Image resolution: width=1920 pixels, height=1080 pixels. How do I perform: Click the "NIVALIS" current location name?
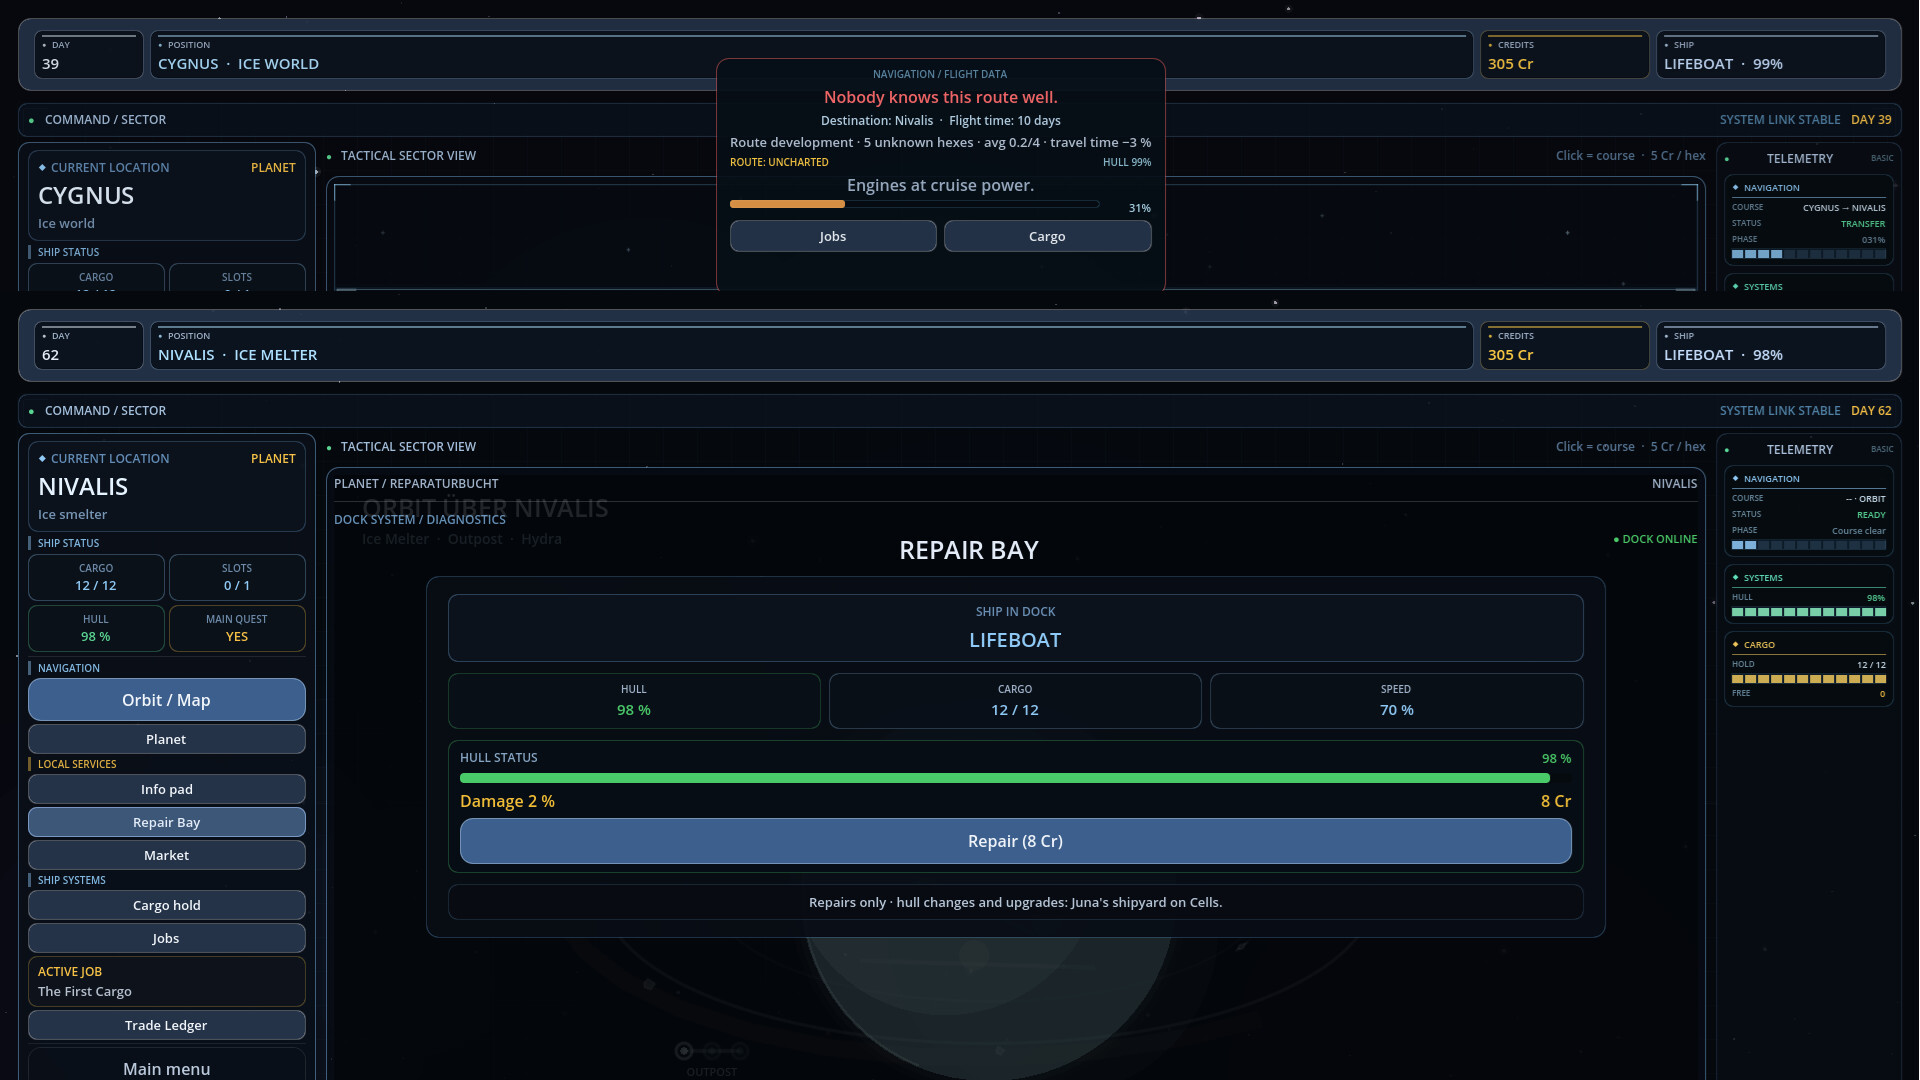[x=83, y=487]
